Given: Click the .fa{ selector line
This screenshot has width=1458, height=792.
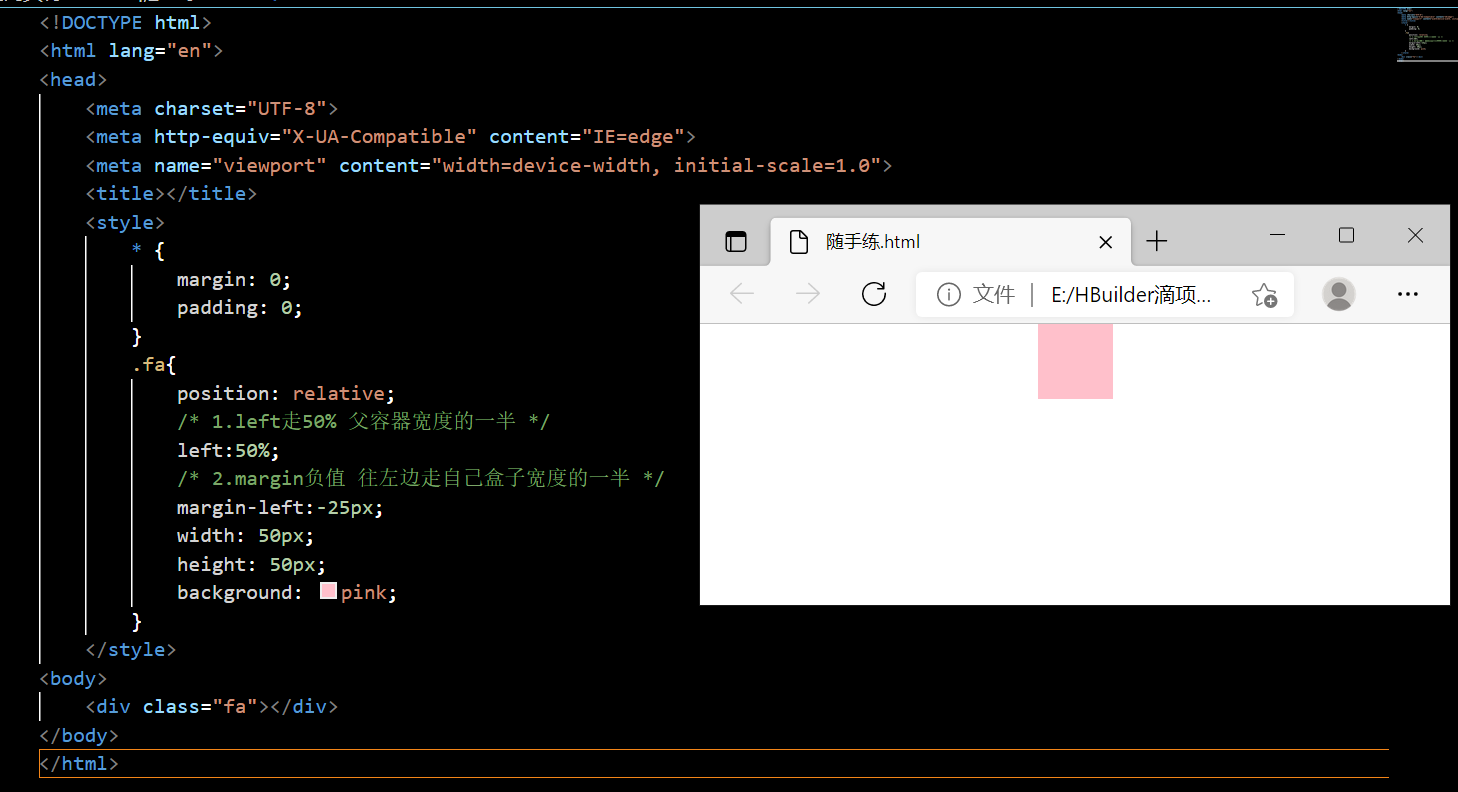Looking at the screenshot, I should click(154, 364).
